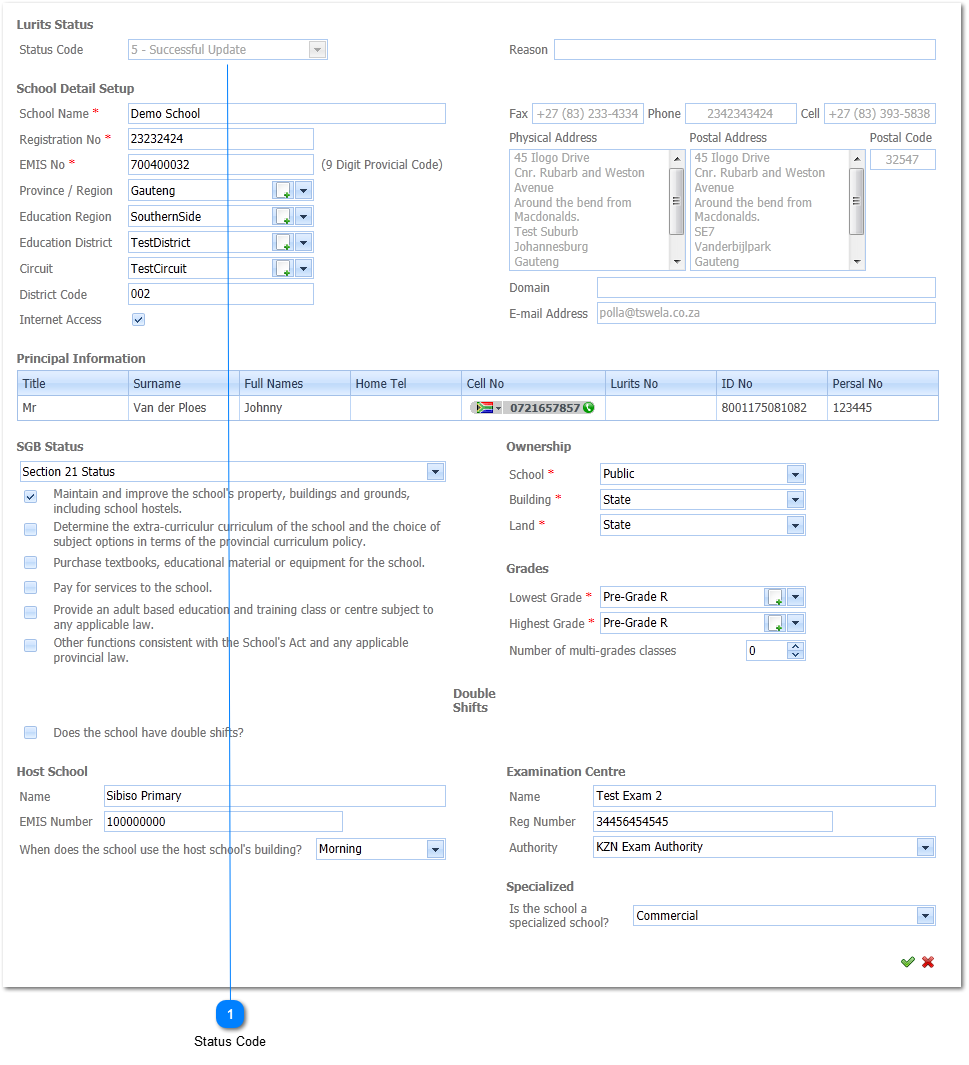Add new Highest Grade entry icon
The image size is (969, 1065).
pyautogui.click(x=775, y=623)
